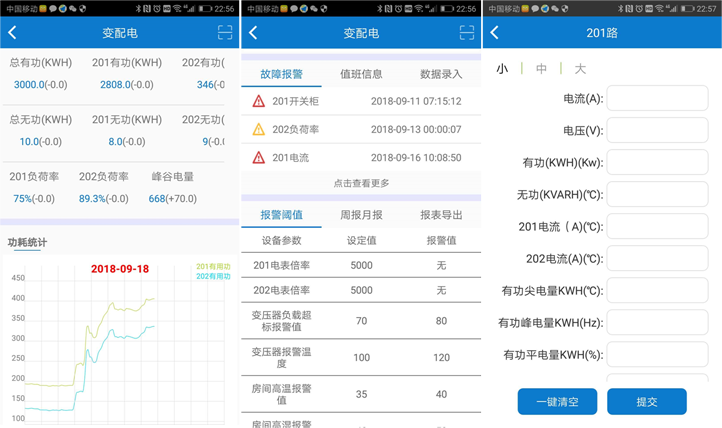Open the 201开关柜 alarm row
722x428 pixels.
click(x=361, y=101)
